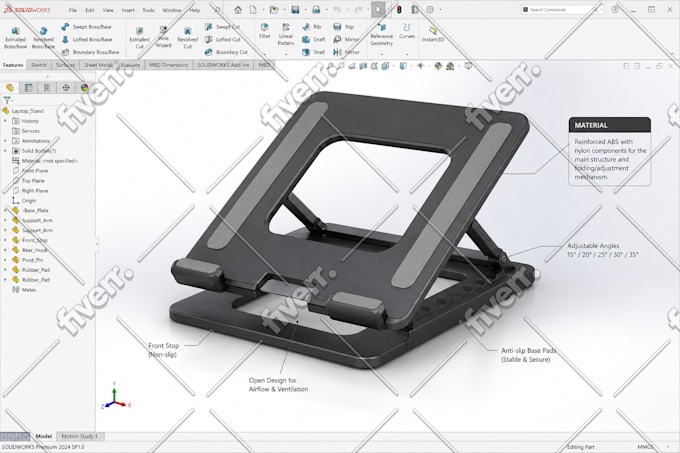680x453 pixels.
Task: Open the Hole Wizard
Action: (163, 36)
